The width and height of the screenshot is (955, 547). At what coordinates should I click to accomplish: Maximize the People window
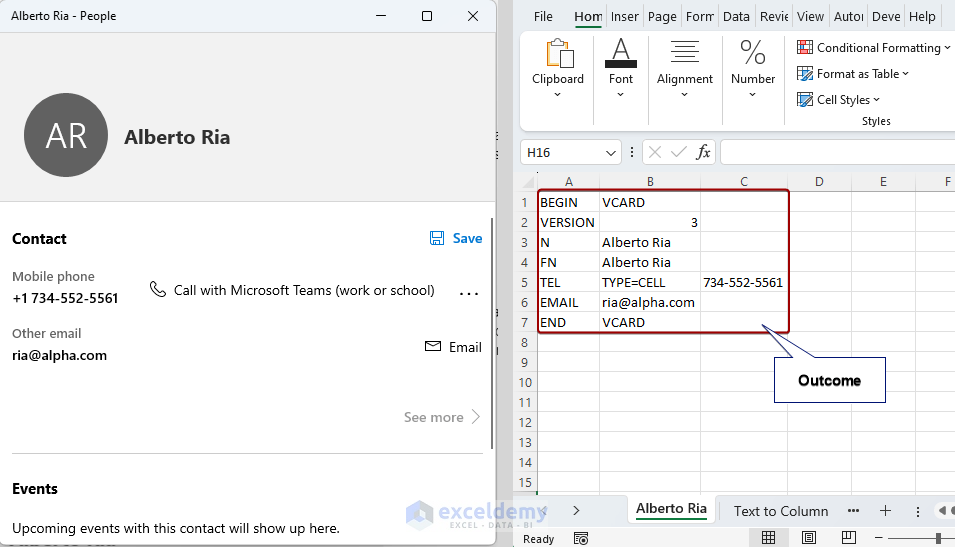[x=427, y=16]
